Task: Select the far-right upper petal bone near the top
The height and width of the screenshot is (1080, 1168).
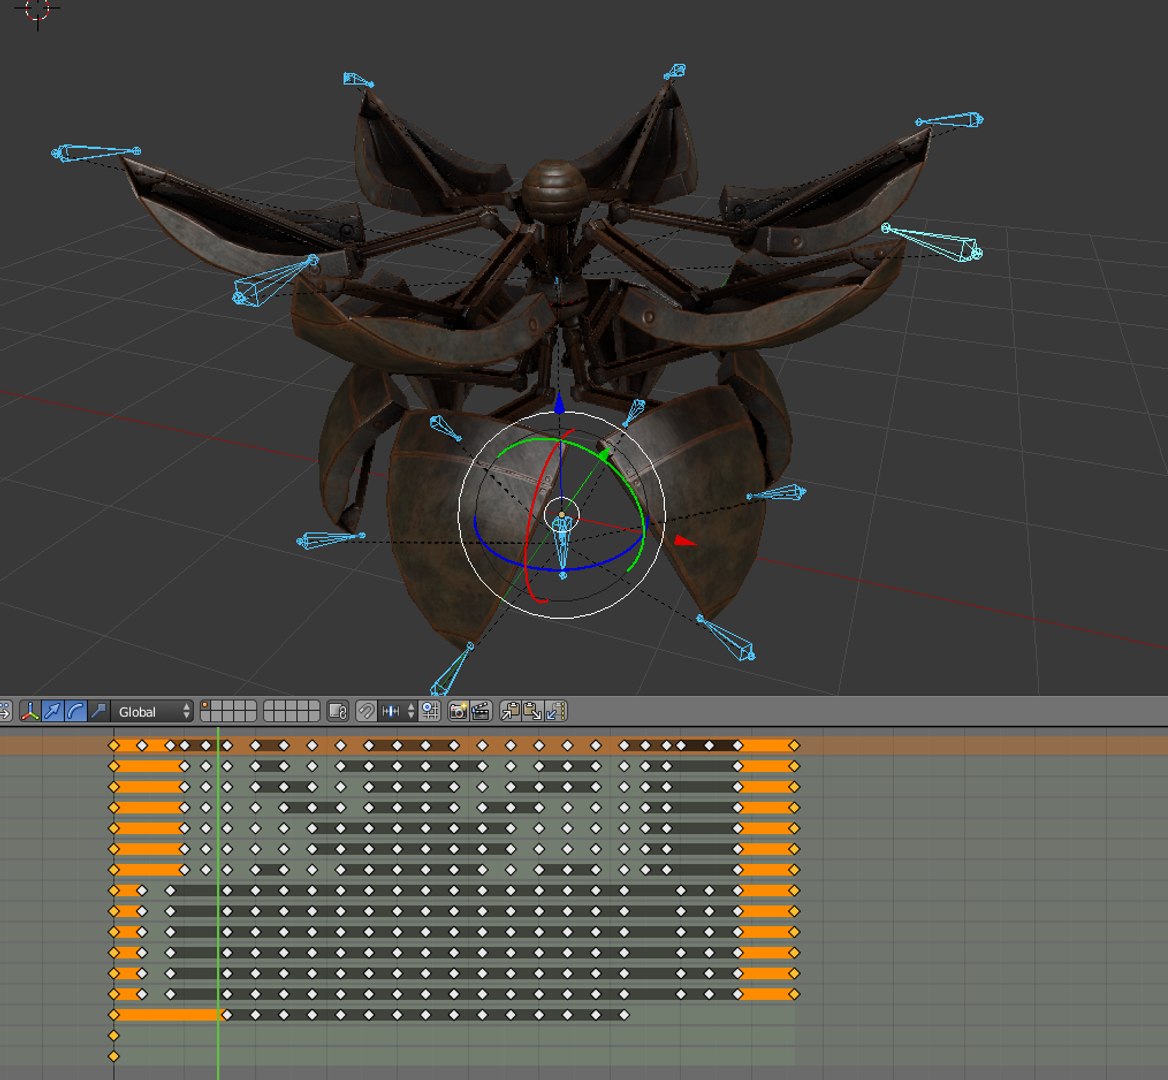Action: point(950,120)
